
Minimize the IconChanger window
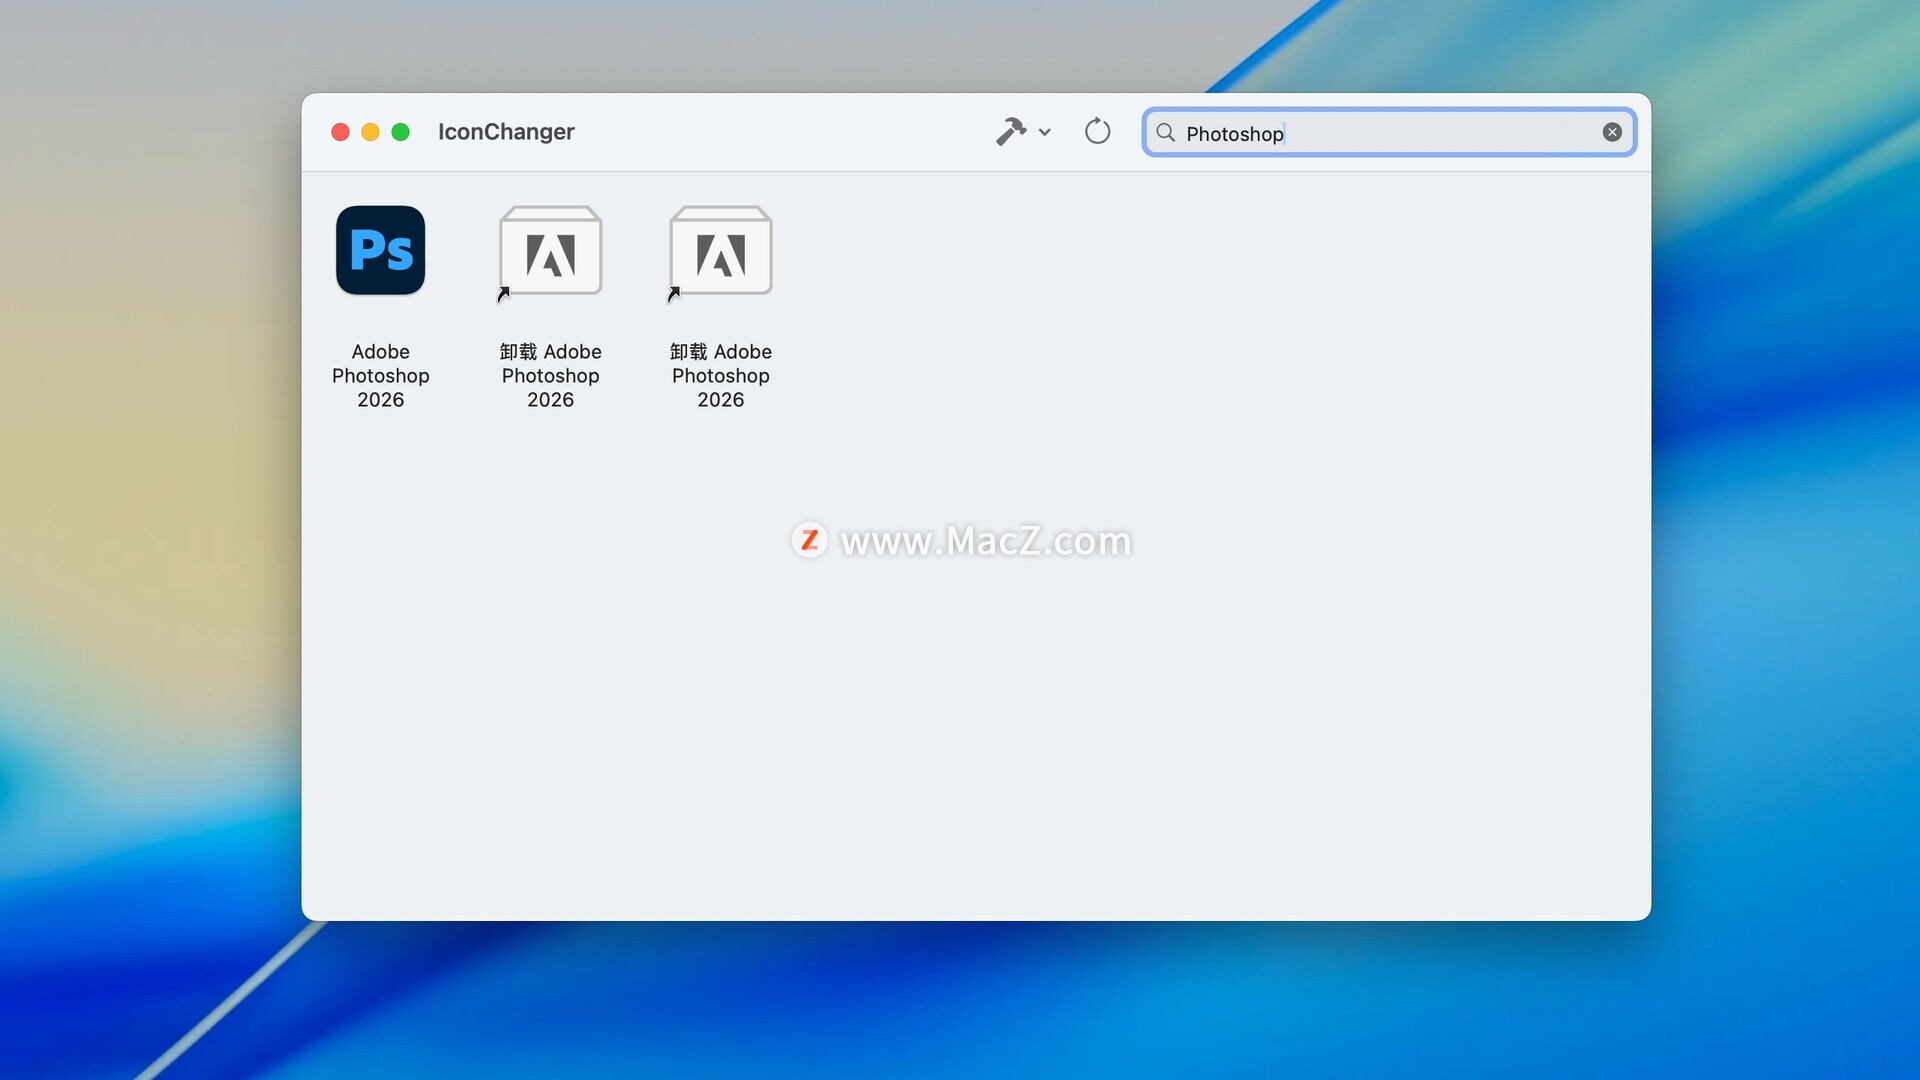[370, 132]
